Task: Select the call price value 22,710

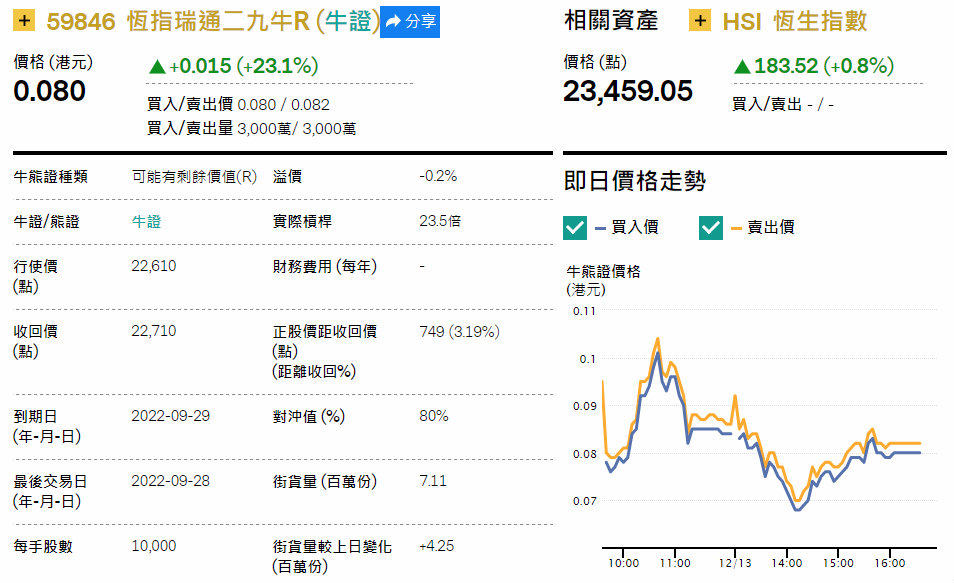Action: pos(154,331)
